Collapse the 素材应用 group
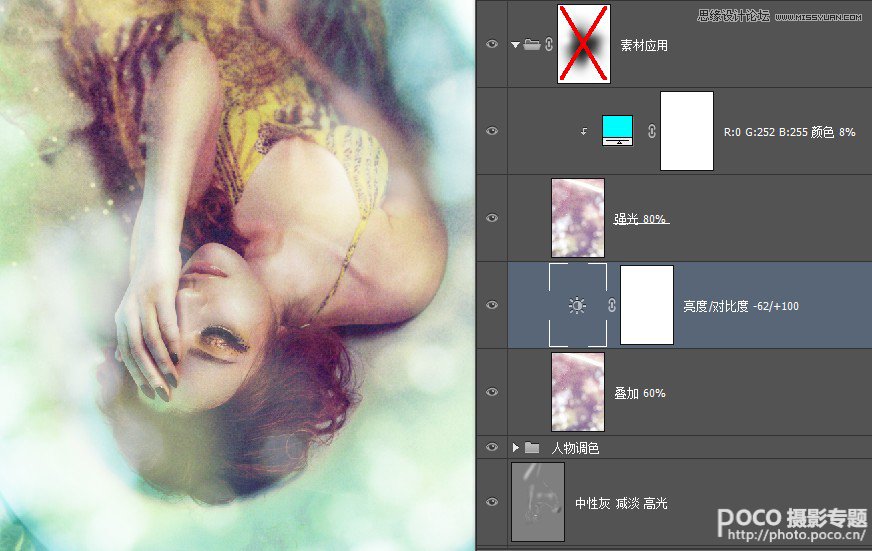Viewport: 872px width, 551px height. 516,44
